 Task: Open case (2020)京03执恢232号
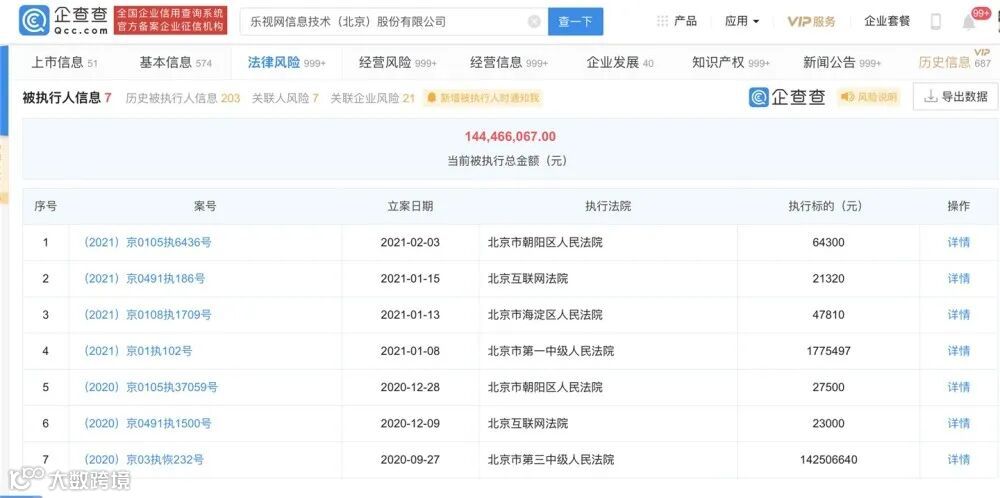point(143,460)
